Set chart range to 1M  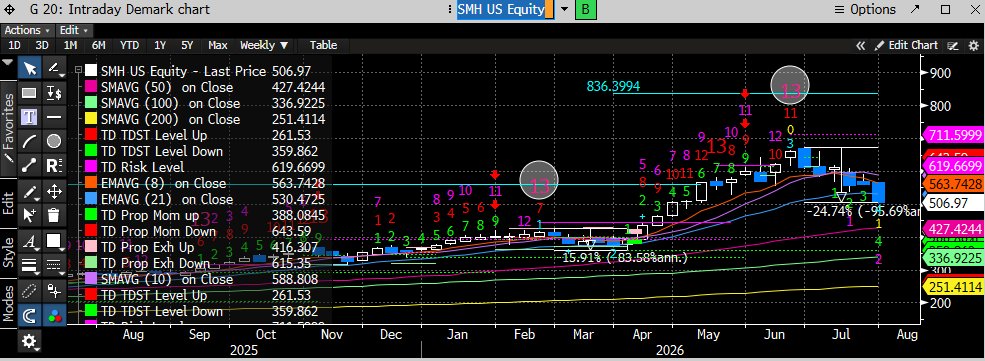tap(70, 45)
